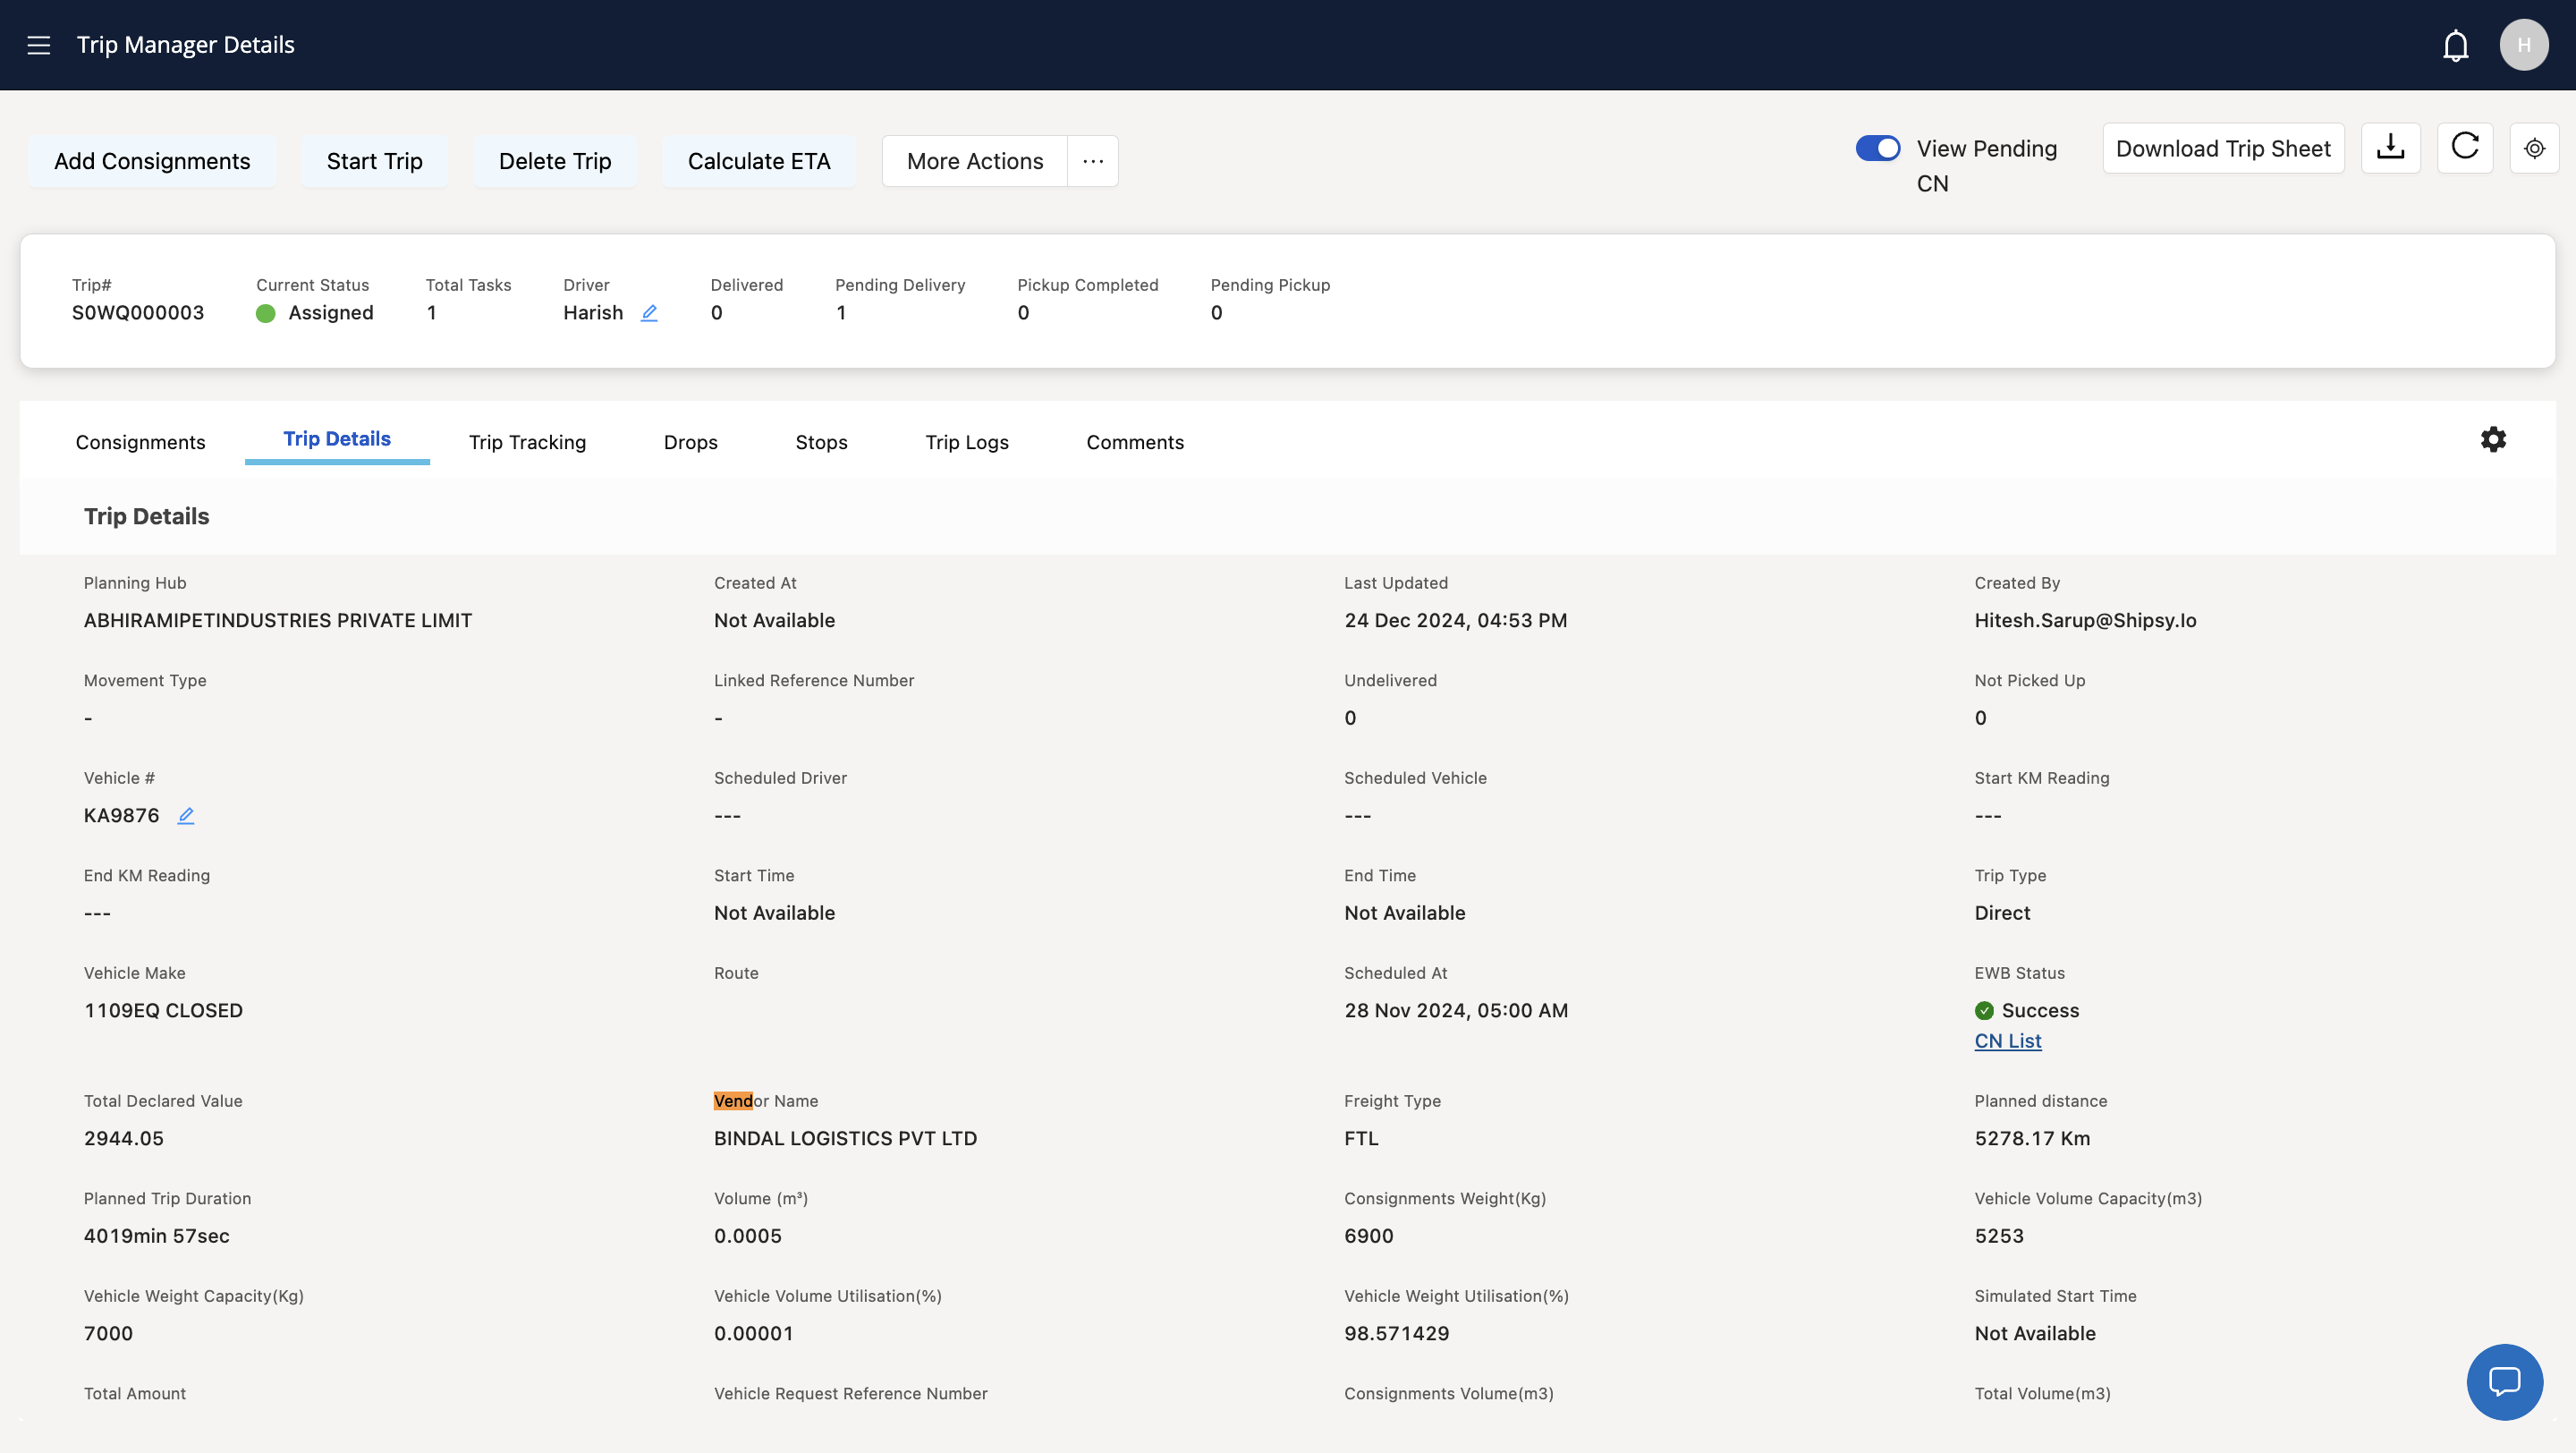Click vehicle weight capacity 7000
This screenshot has height=1453, width=2576.
(108, 1334)
